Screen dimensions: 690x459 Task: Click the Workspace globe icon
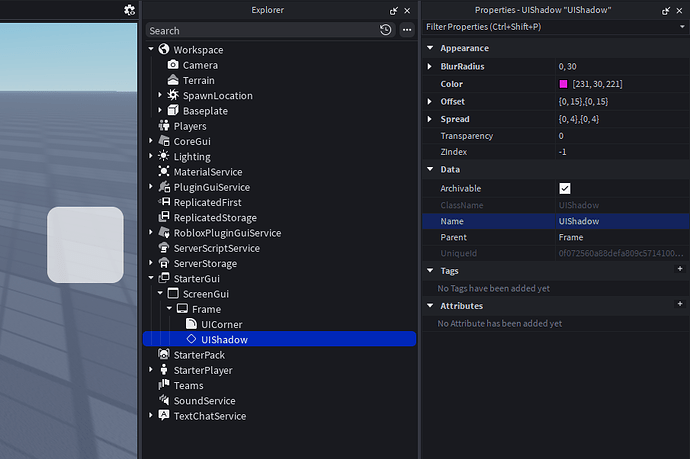tap(164, 49)
